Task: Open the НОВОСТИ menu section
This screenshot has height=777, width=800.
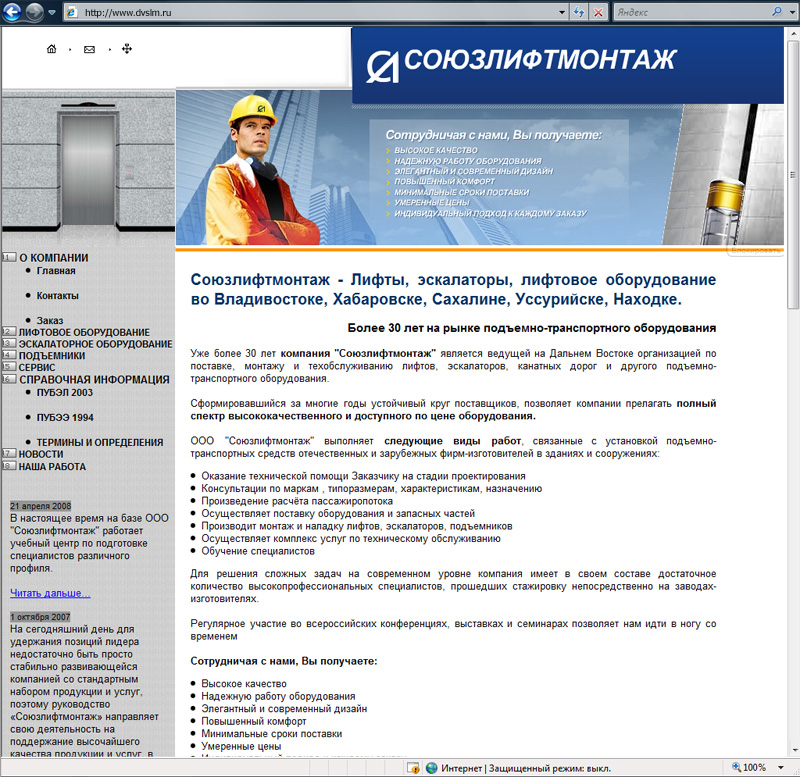Action: [41, 454]
